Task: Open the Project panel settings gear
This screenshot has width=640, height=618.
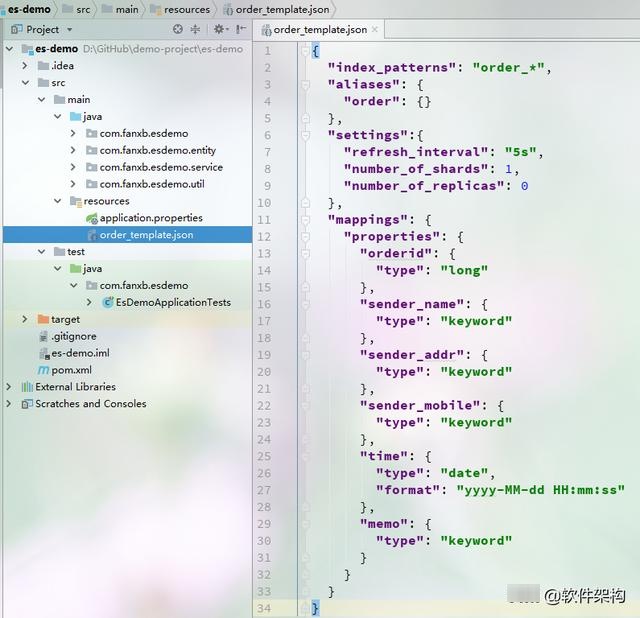Action: pos(219,29)
